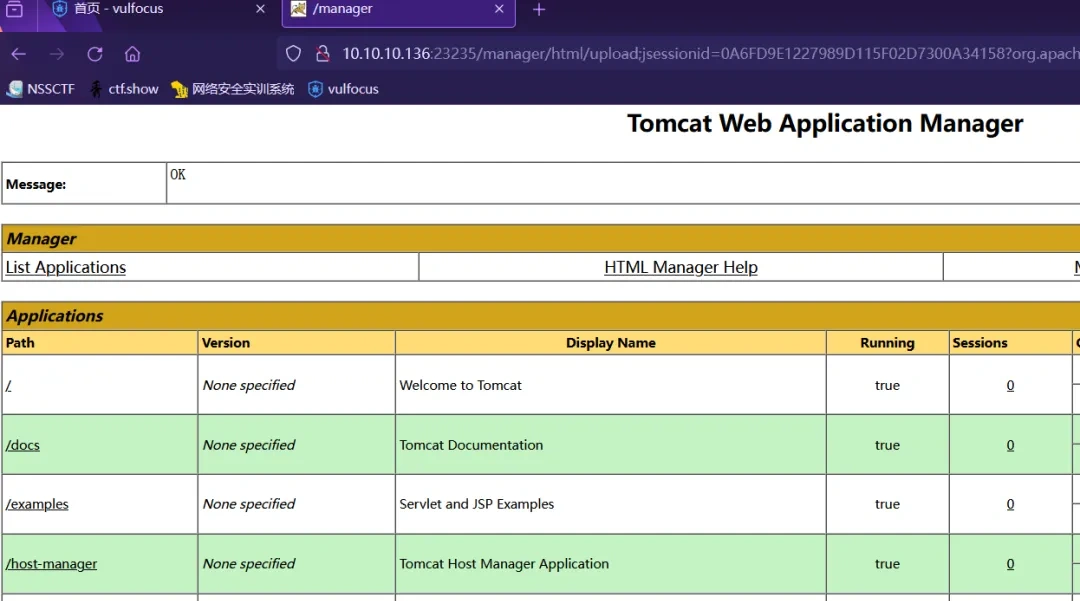
Task: Click None specified for Welcome to Tomcat
Action: (x=249, y=386)
